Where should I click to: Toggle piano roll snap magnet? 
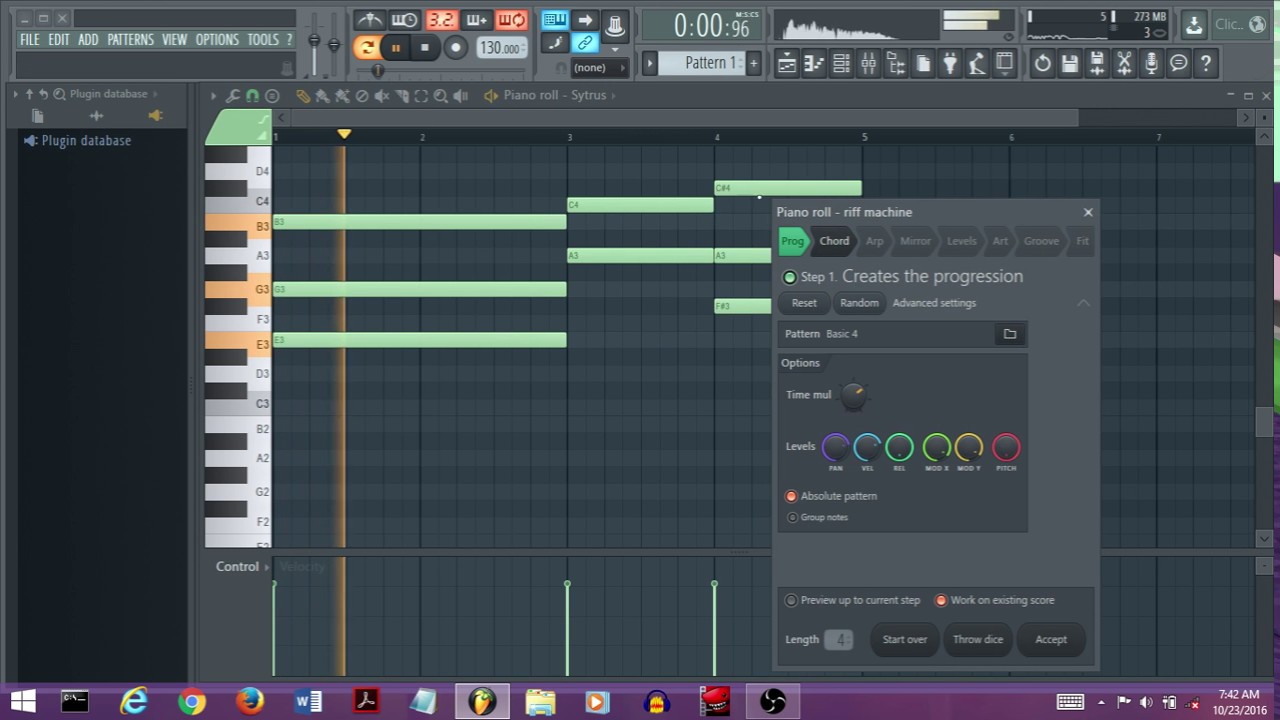tap(253, 96)
